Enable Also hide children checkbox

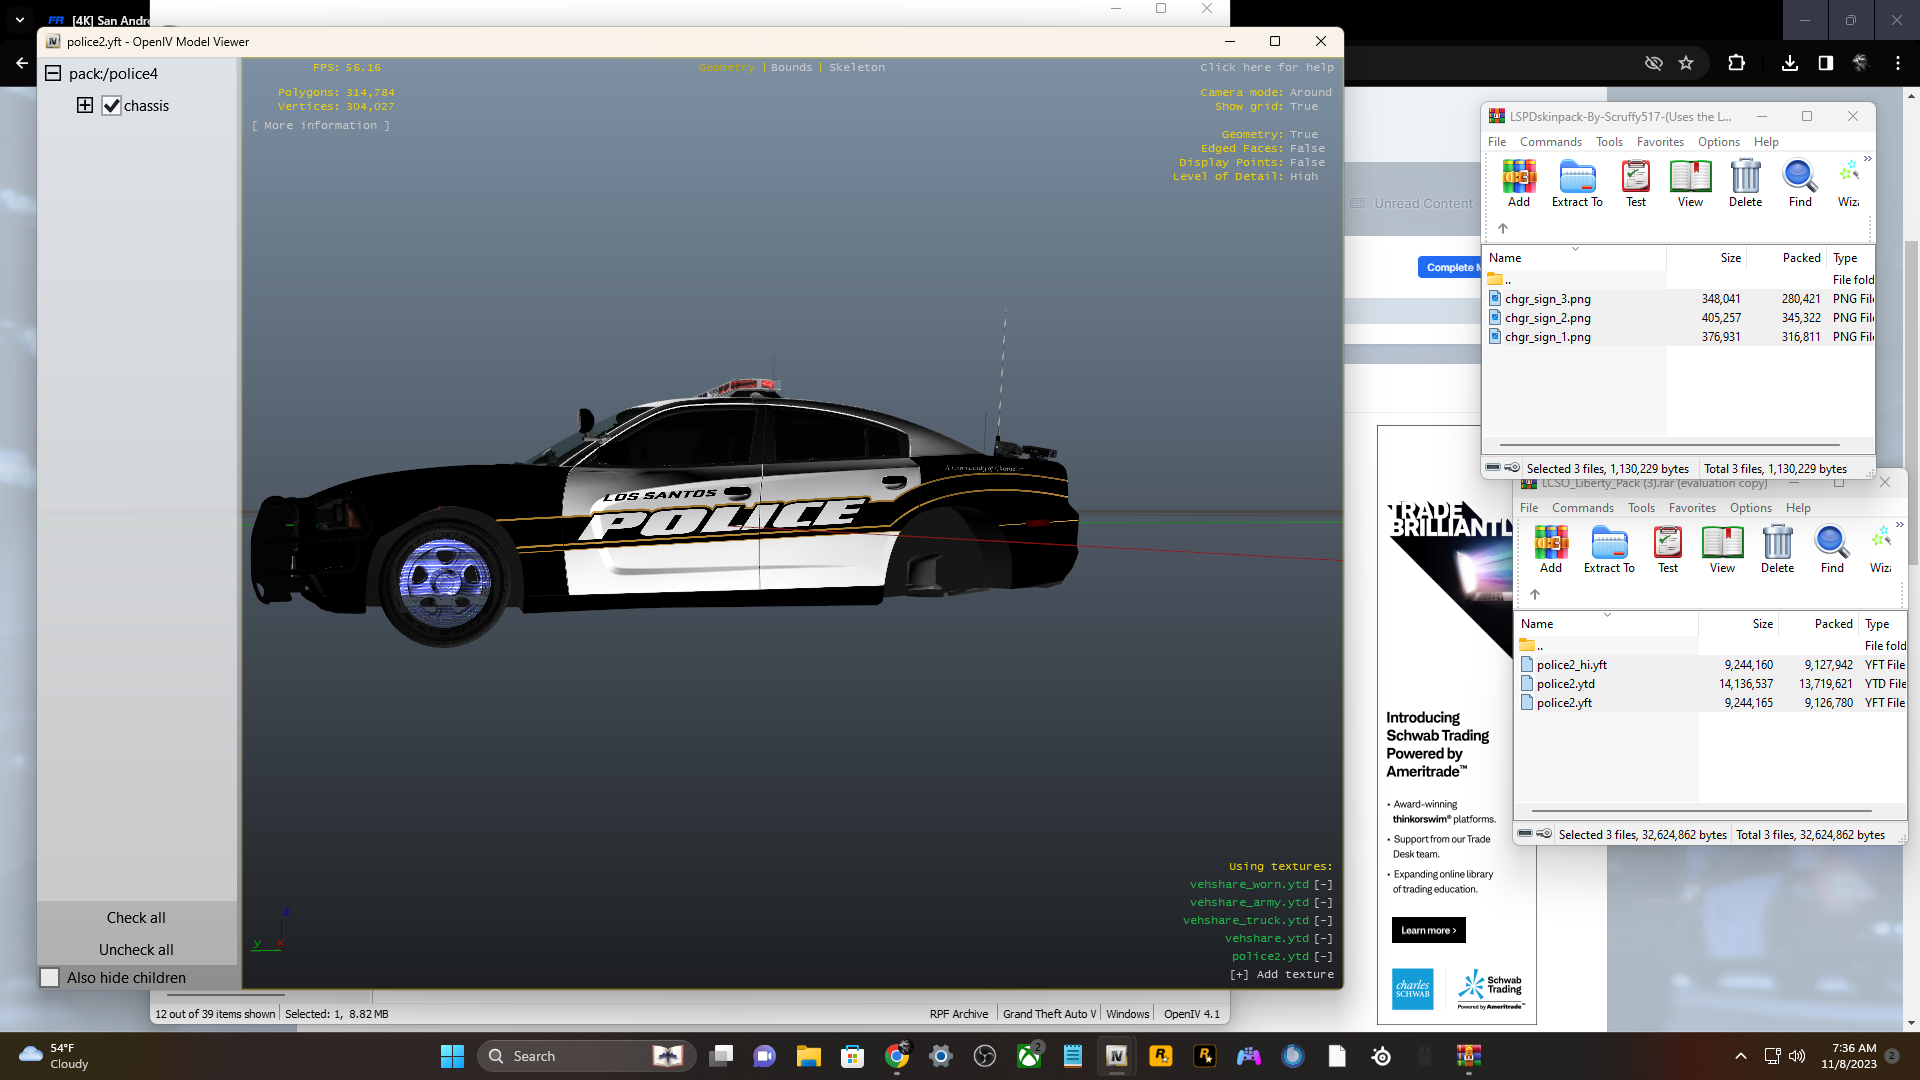pos(50,978)
